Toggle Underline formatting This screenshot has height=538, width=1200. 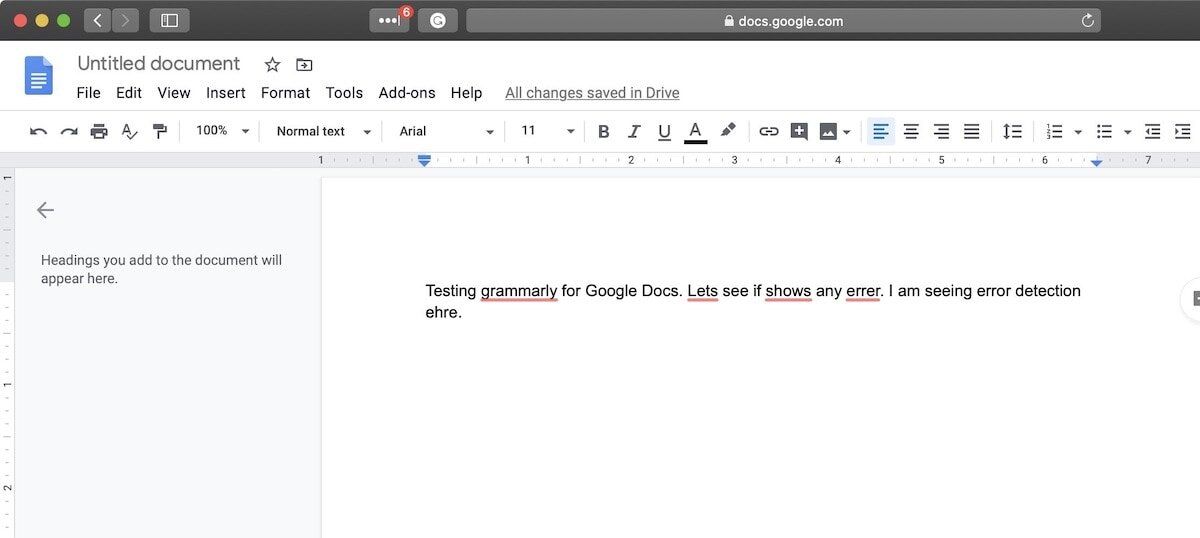click(664, 131)
